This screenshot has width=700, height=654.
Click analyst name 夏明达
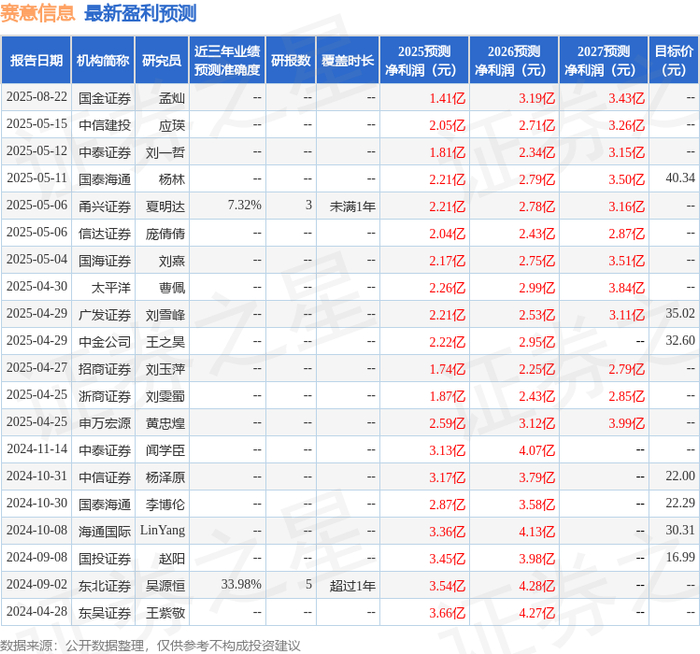[x=165, y=206]
